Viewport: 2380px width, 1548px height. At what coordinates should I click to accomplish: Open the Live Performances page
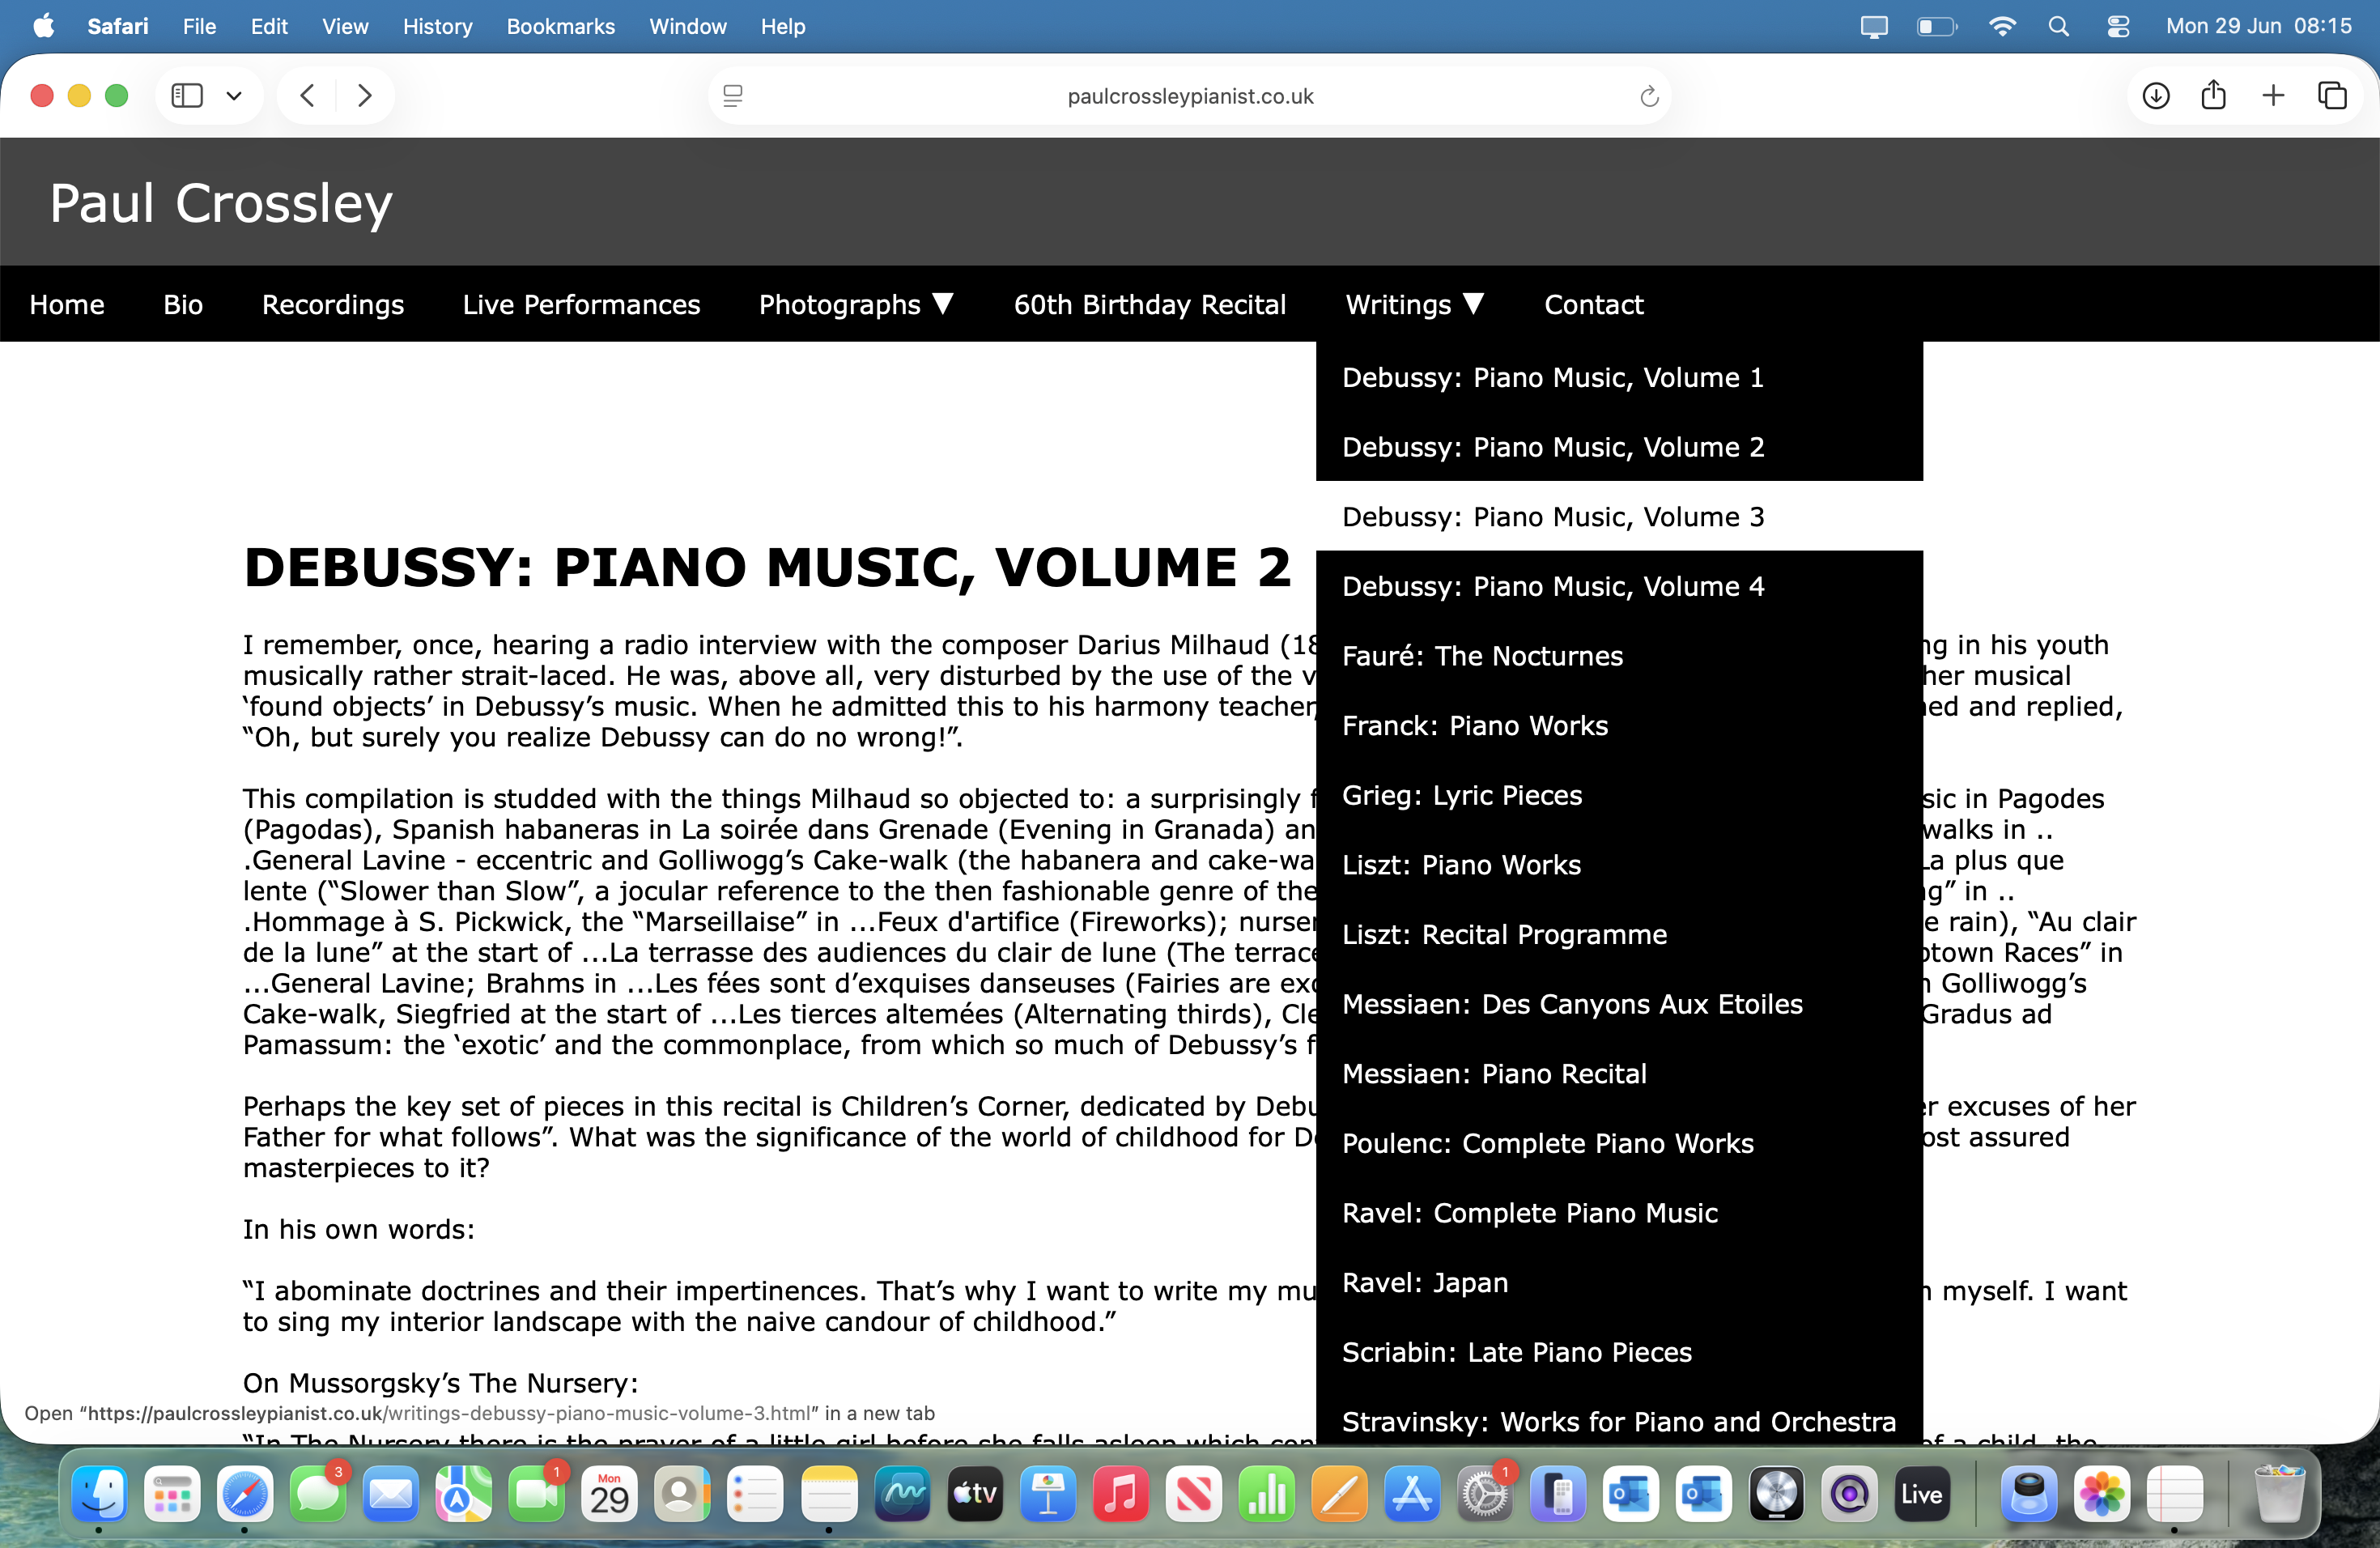click(x=581, y=304)
